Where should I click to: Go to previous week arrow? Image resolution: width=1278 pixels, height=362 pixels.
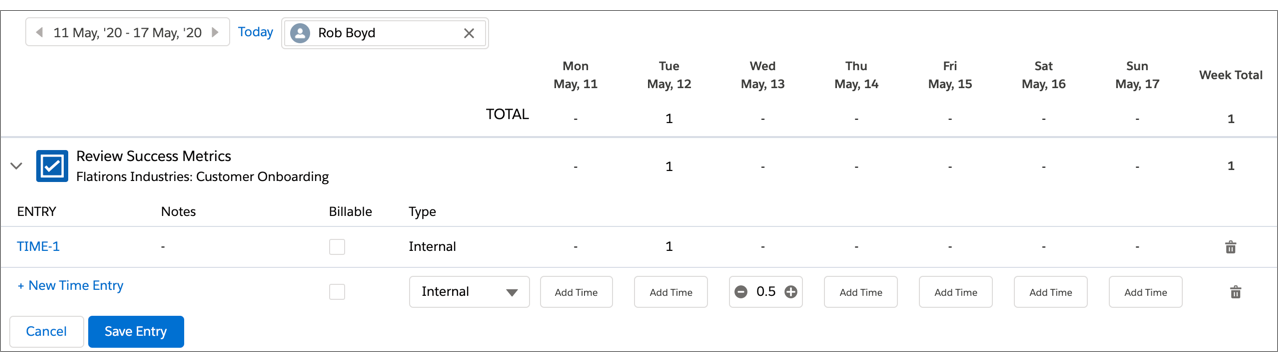point(39,33)
